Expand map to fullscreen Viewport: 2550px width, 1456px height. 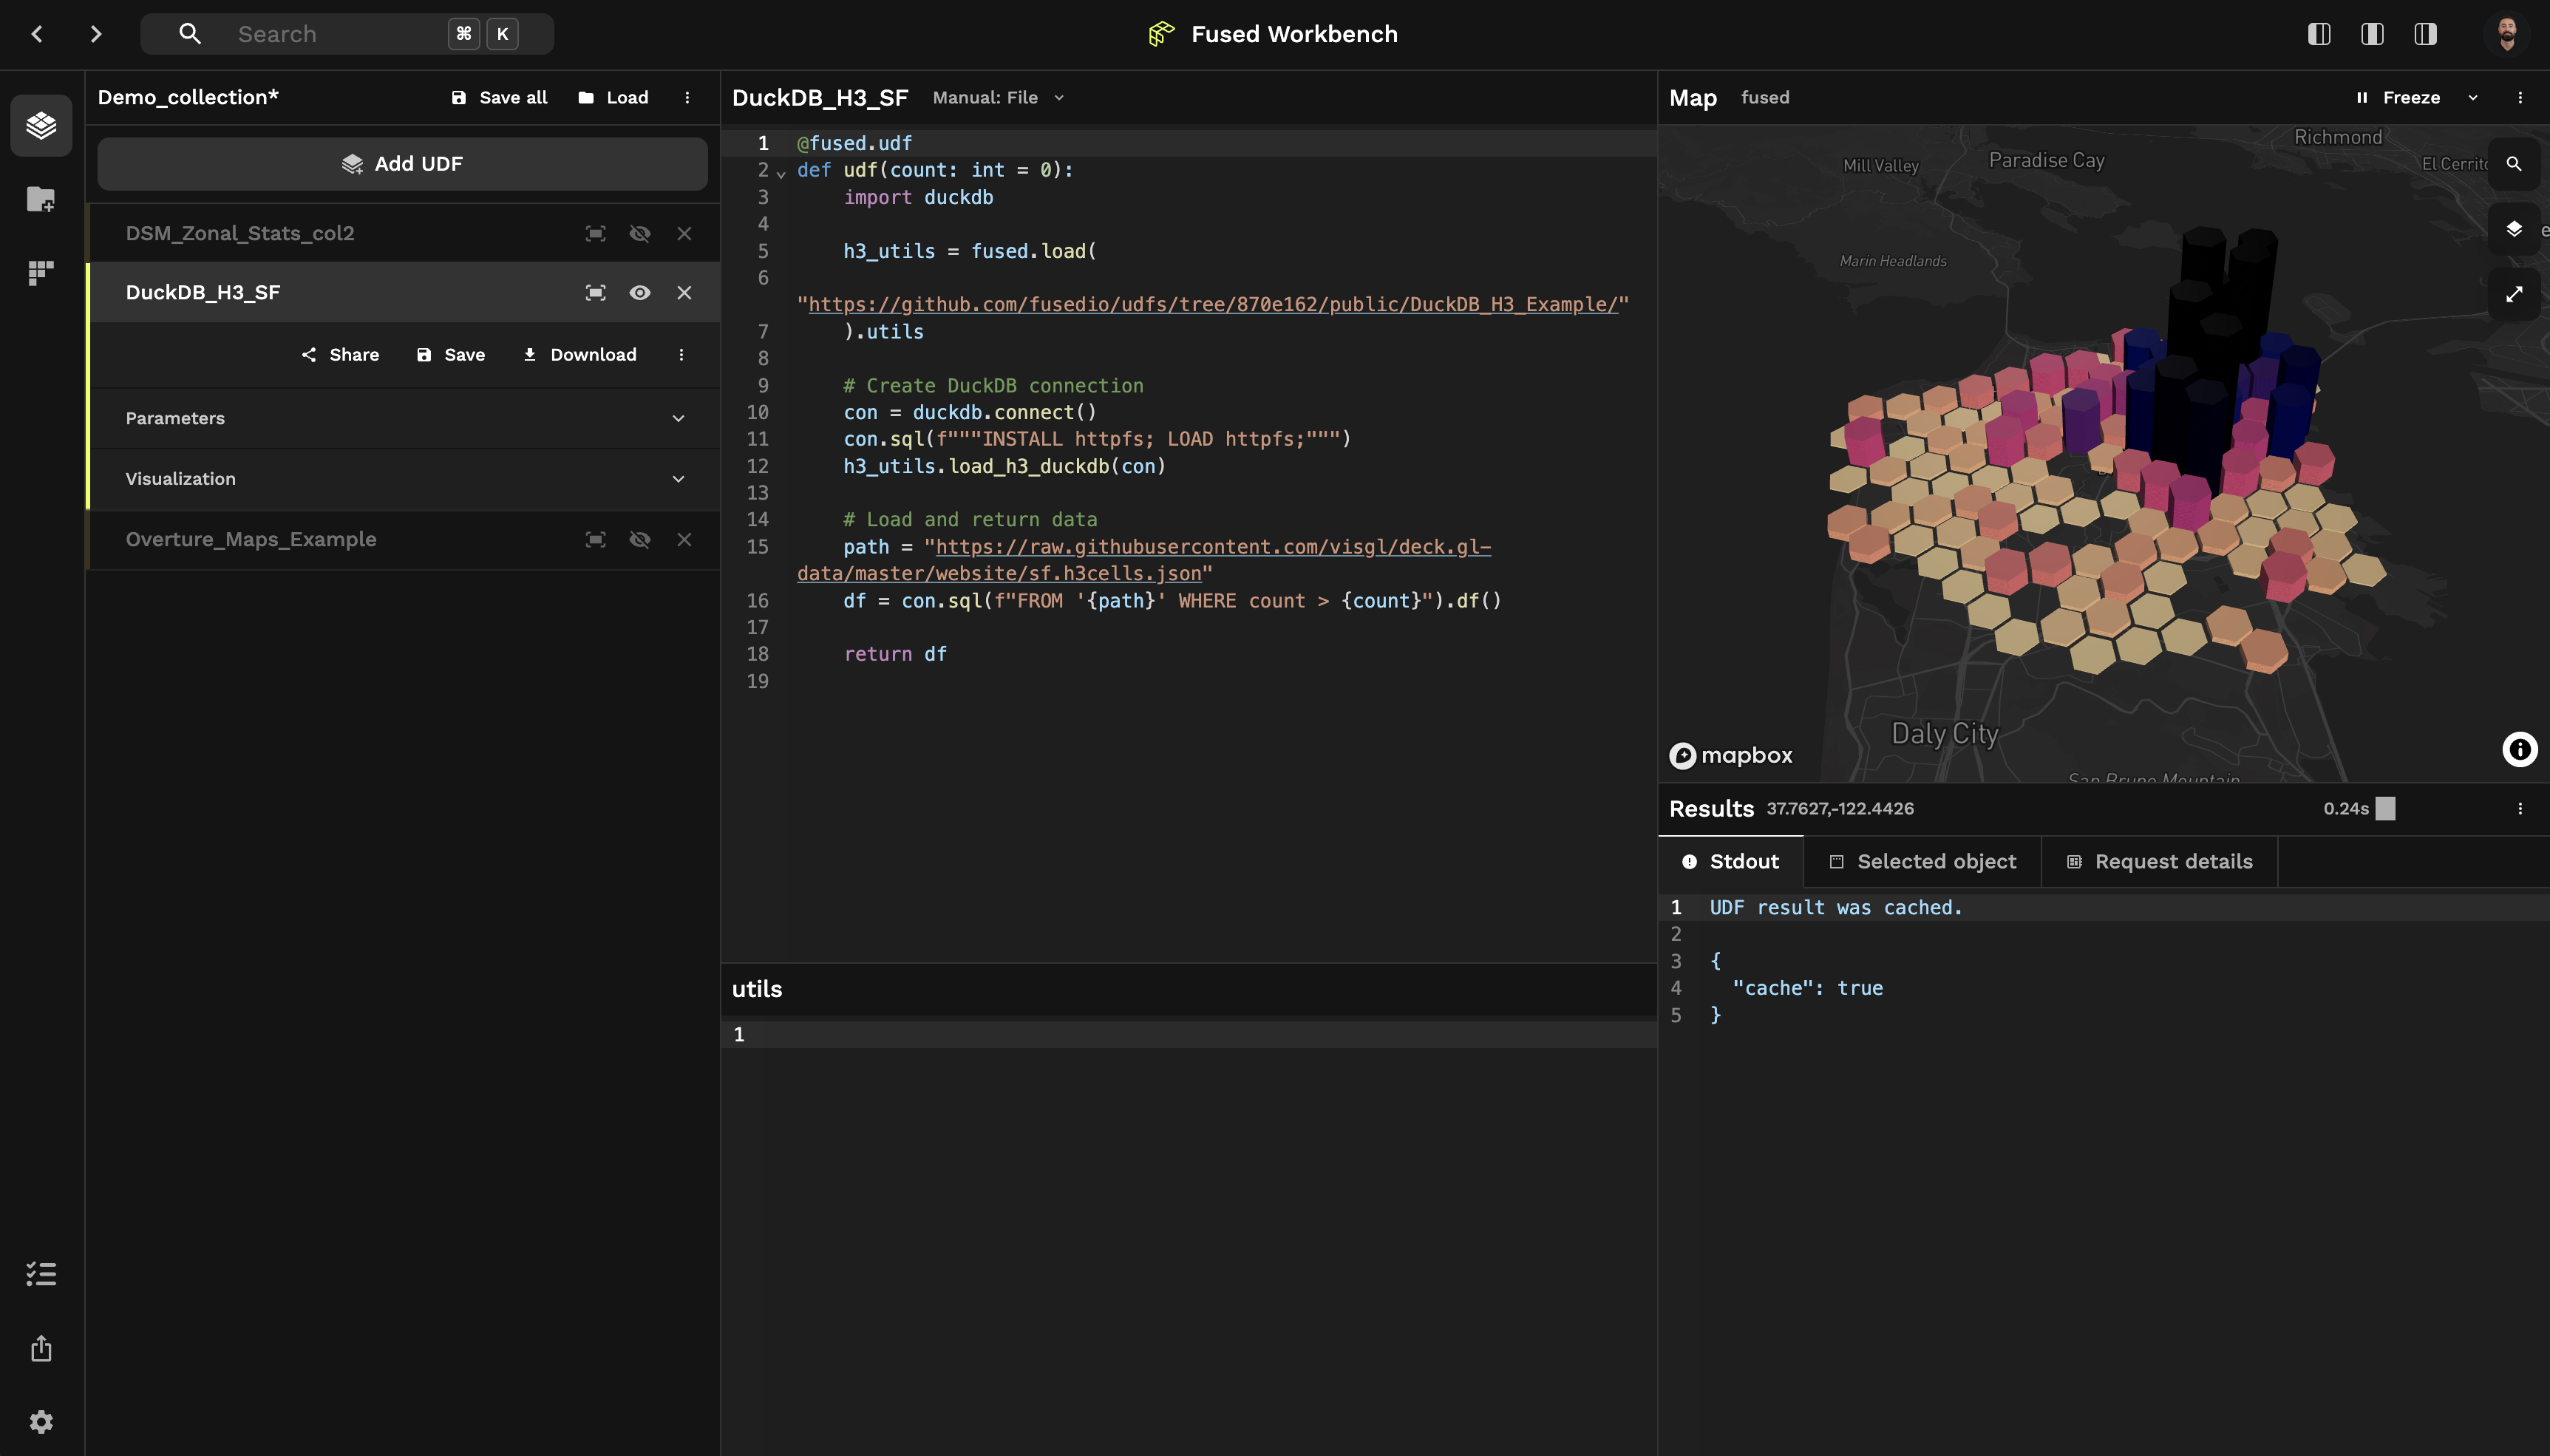[2514, 294]
